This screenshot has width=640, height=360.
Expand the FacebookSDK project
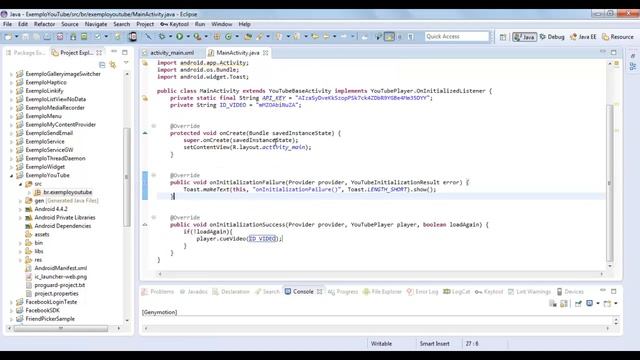tap(11, 311)
